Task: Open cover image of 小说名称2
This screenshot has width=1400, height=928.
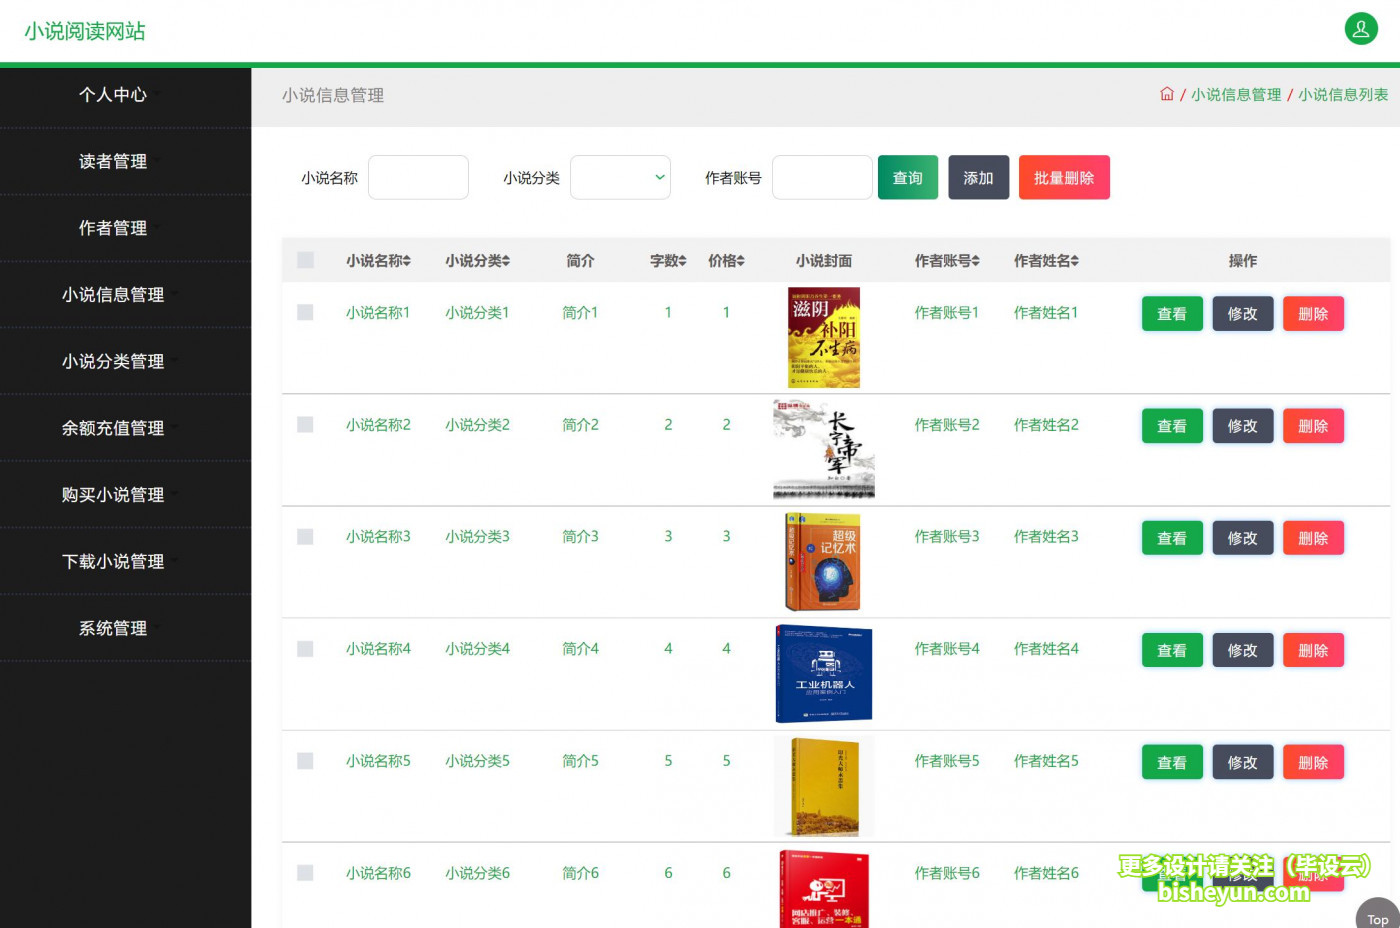Action: (x=824, y=449)
